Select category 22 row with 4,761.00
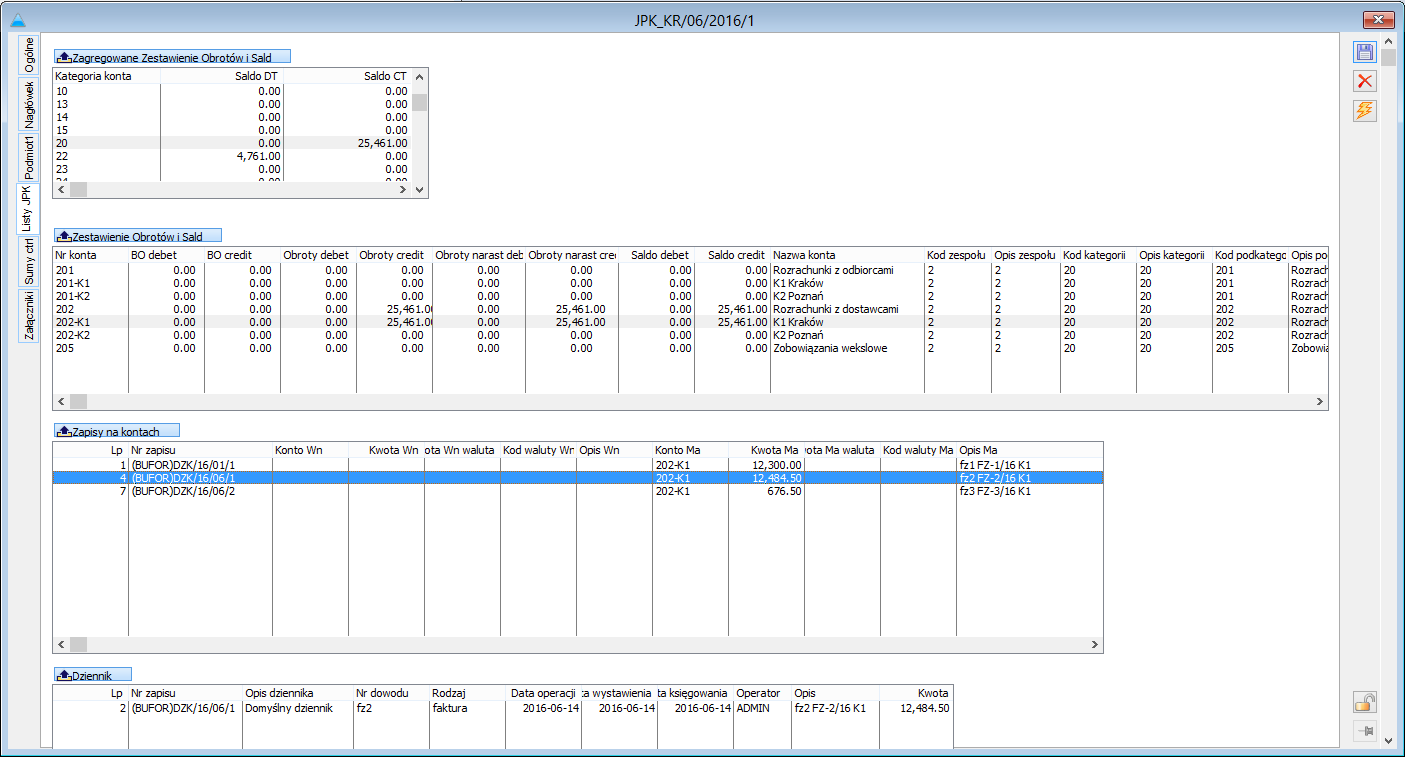Screen dimensions: 1405x757 [232, 156]
